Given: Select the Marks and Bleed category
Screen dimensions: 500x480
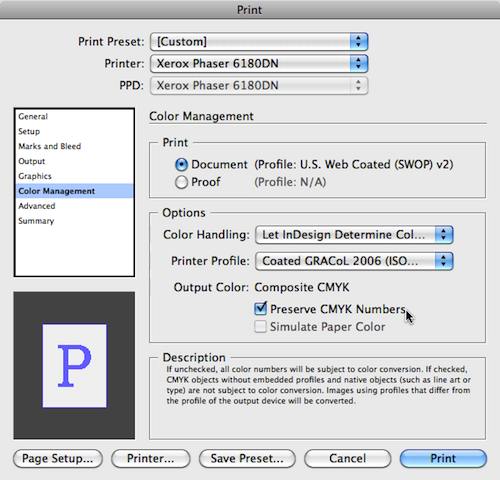Looking at the screenshot, I should tap(74, 146).
